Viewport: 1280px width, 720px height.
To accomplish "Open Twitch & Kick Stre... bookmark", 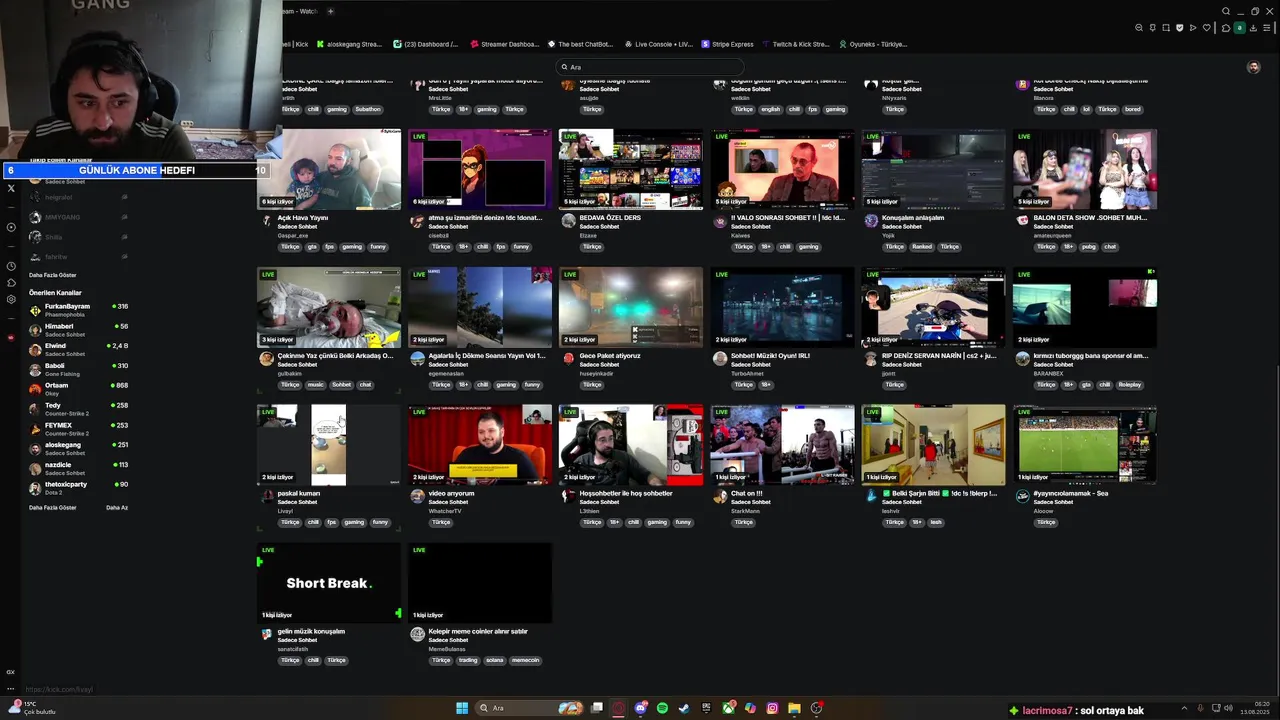I will [x=796, y=44].
